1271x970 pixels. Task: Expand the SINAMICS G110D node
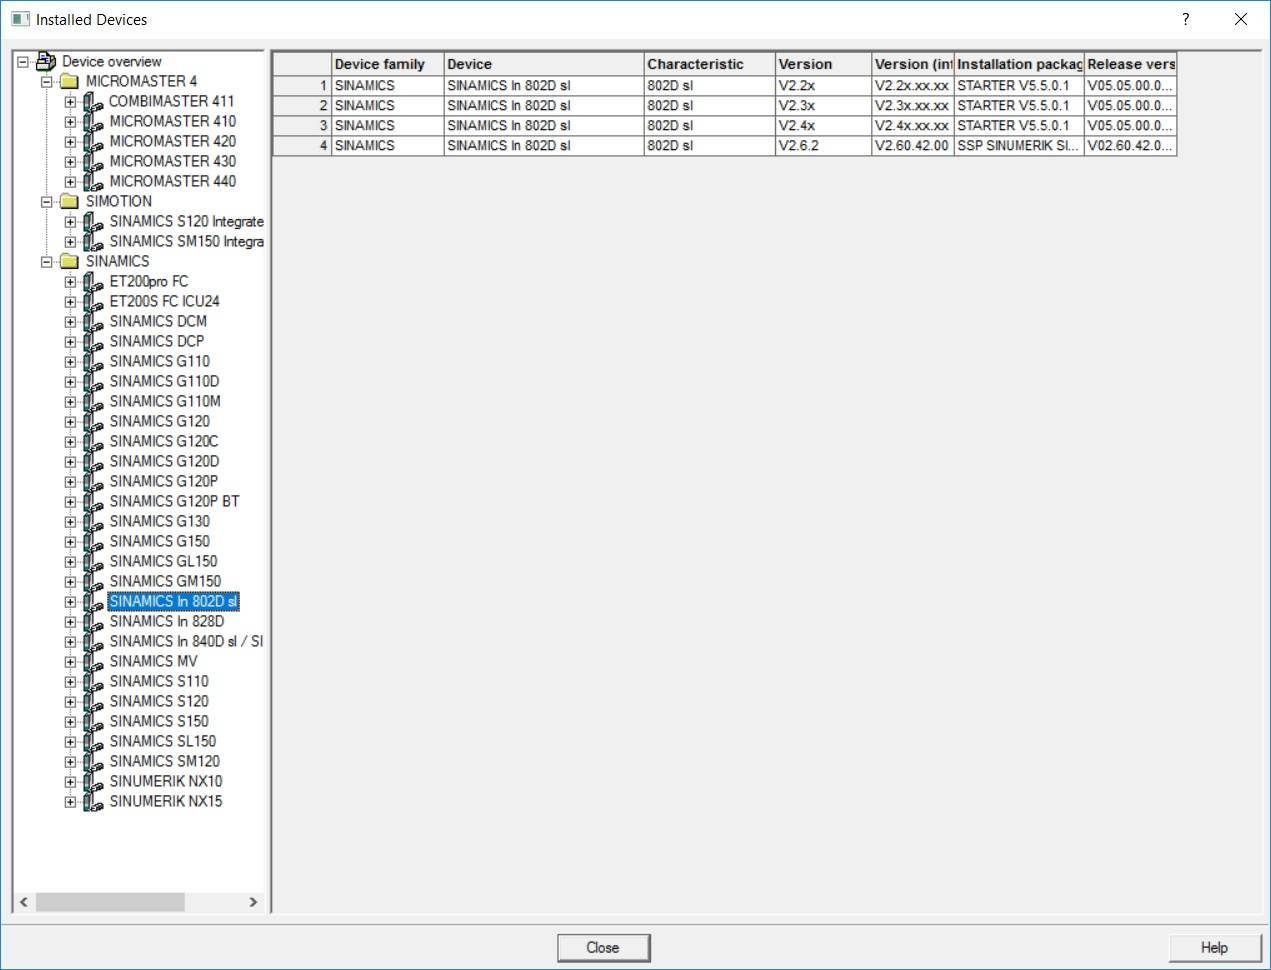tap(70, 382)
